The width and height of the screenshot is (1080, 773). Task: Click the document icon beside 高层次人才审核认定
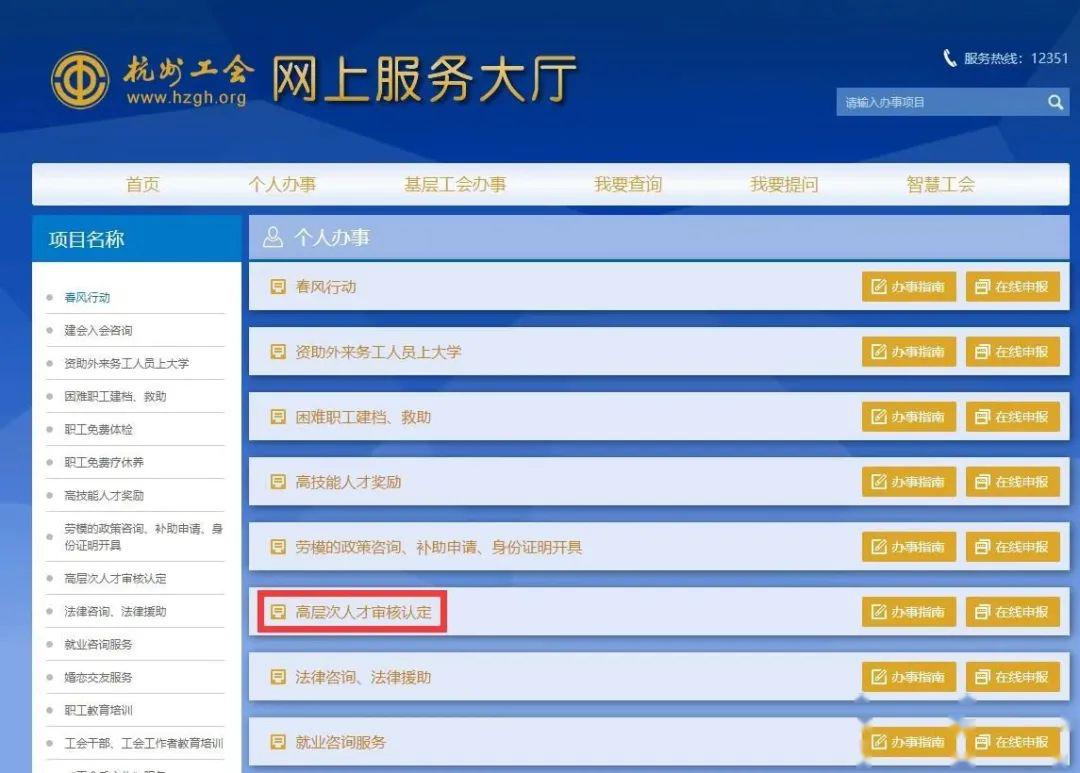pyautogui.click(x=278, y=612)
